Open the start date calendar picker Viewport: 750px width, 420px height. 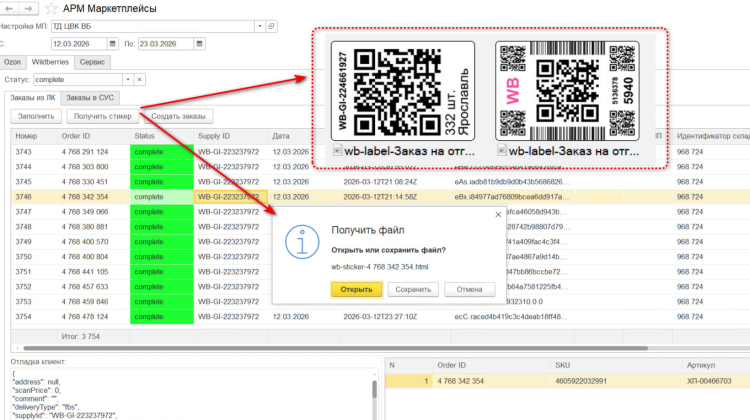tap(112, 44)
